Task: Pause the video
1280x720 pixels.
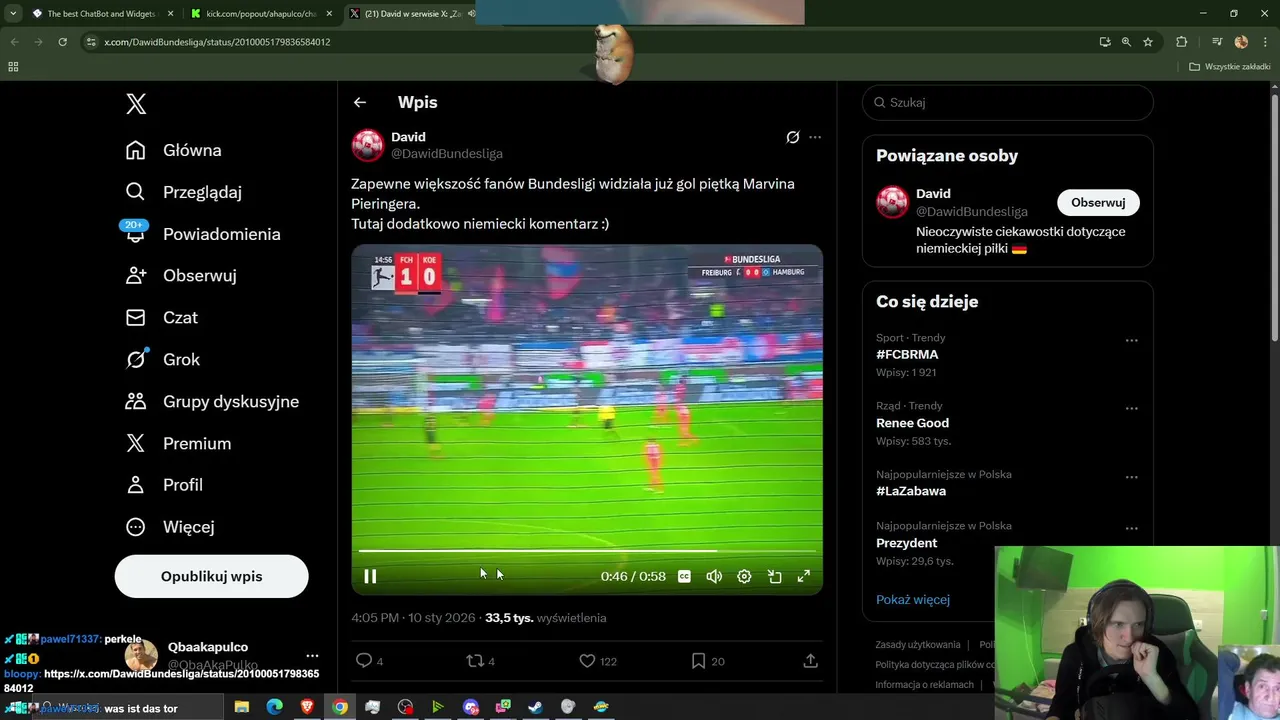Action: pyautogui.click(x=370, y=576)
